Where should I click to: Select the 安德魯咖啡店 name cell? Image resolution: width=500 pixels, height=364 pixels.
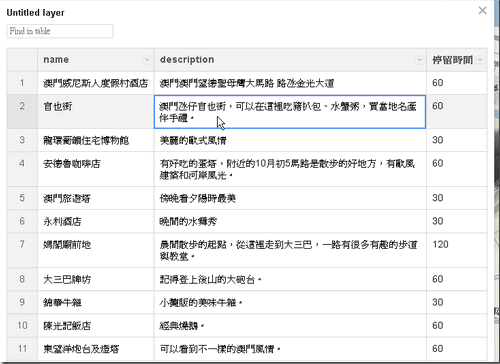tap(96, 169)
